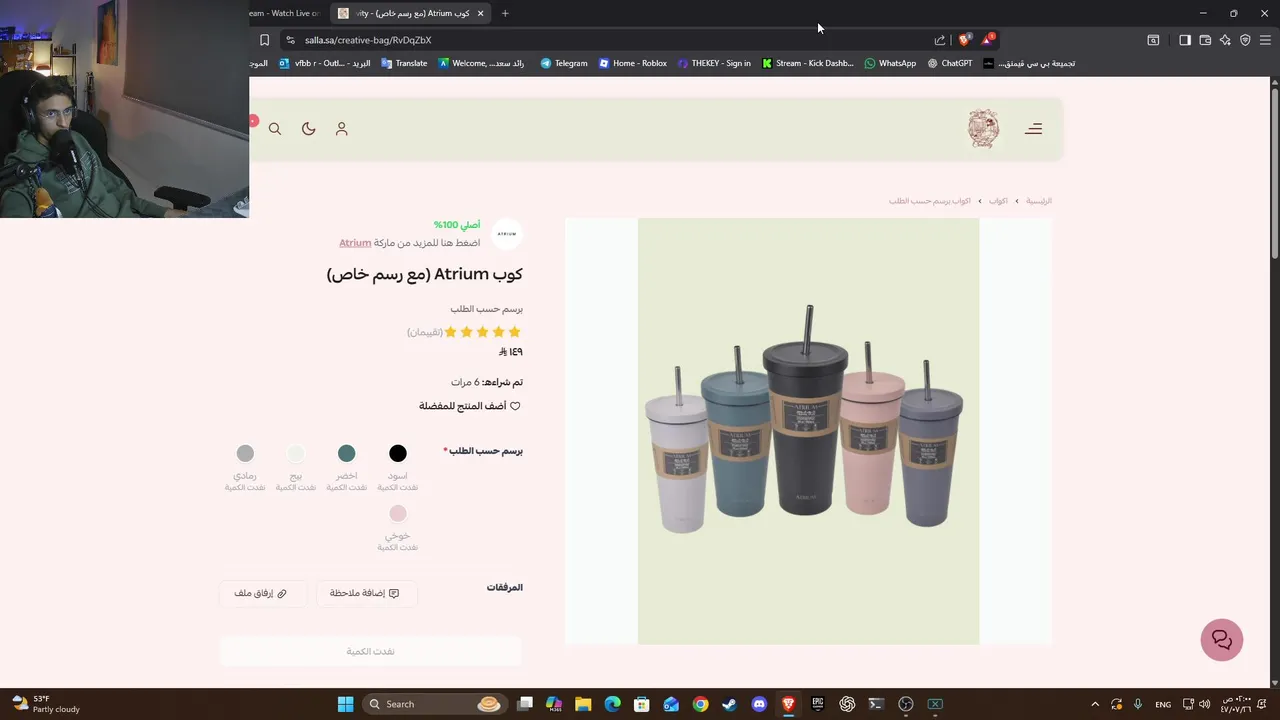Open Leo AI assistant icon in toolbar
This screenshot has width=1280, height=720.
click(1225, 40)
